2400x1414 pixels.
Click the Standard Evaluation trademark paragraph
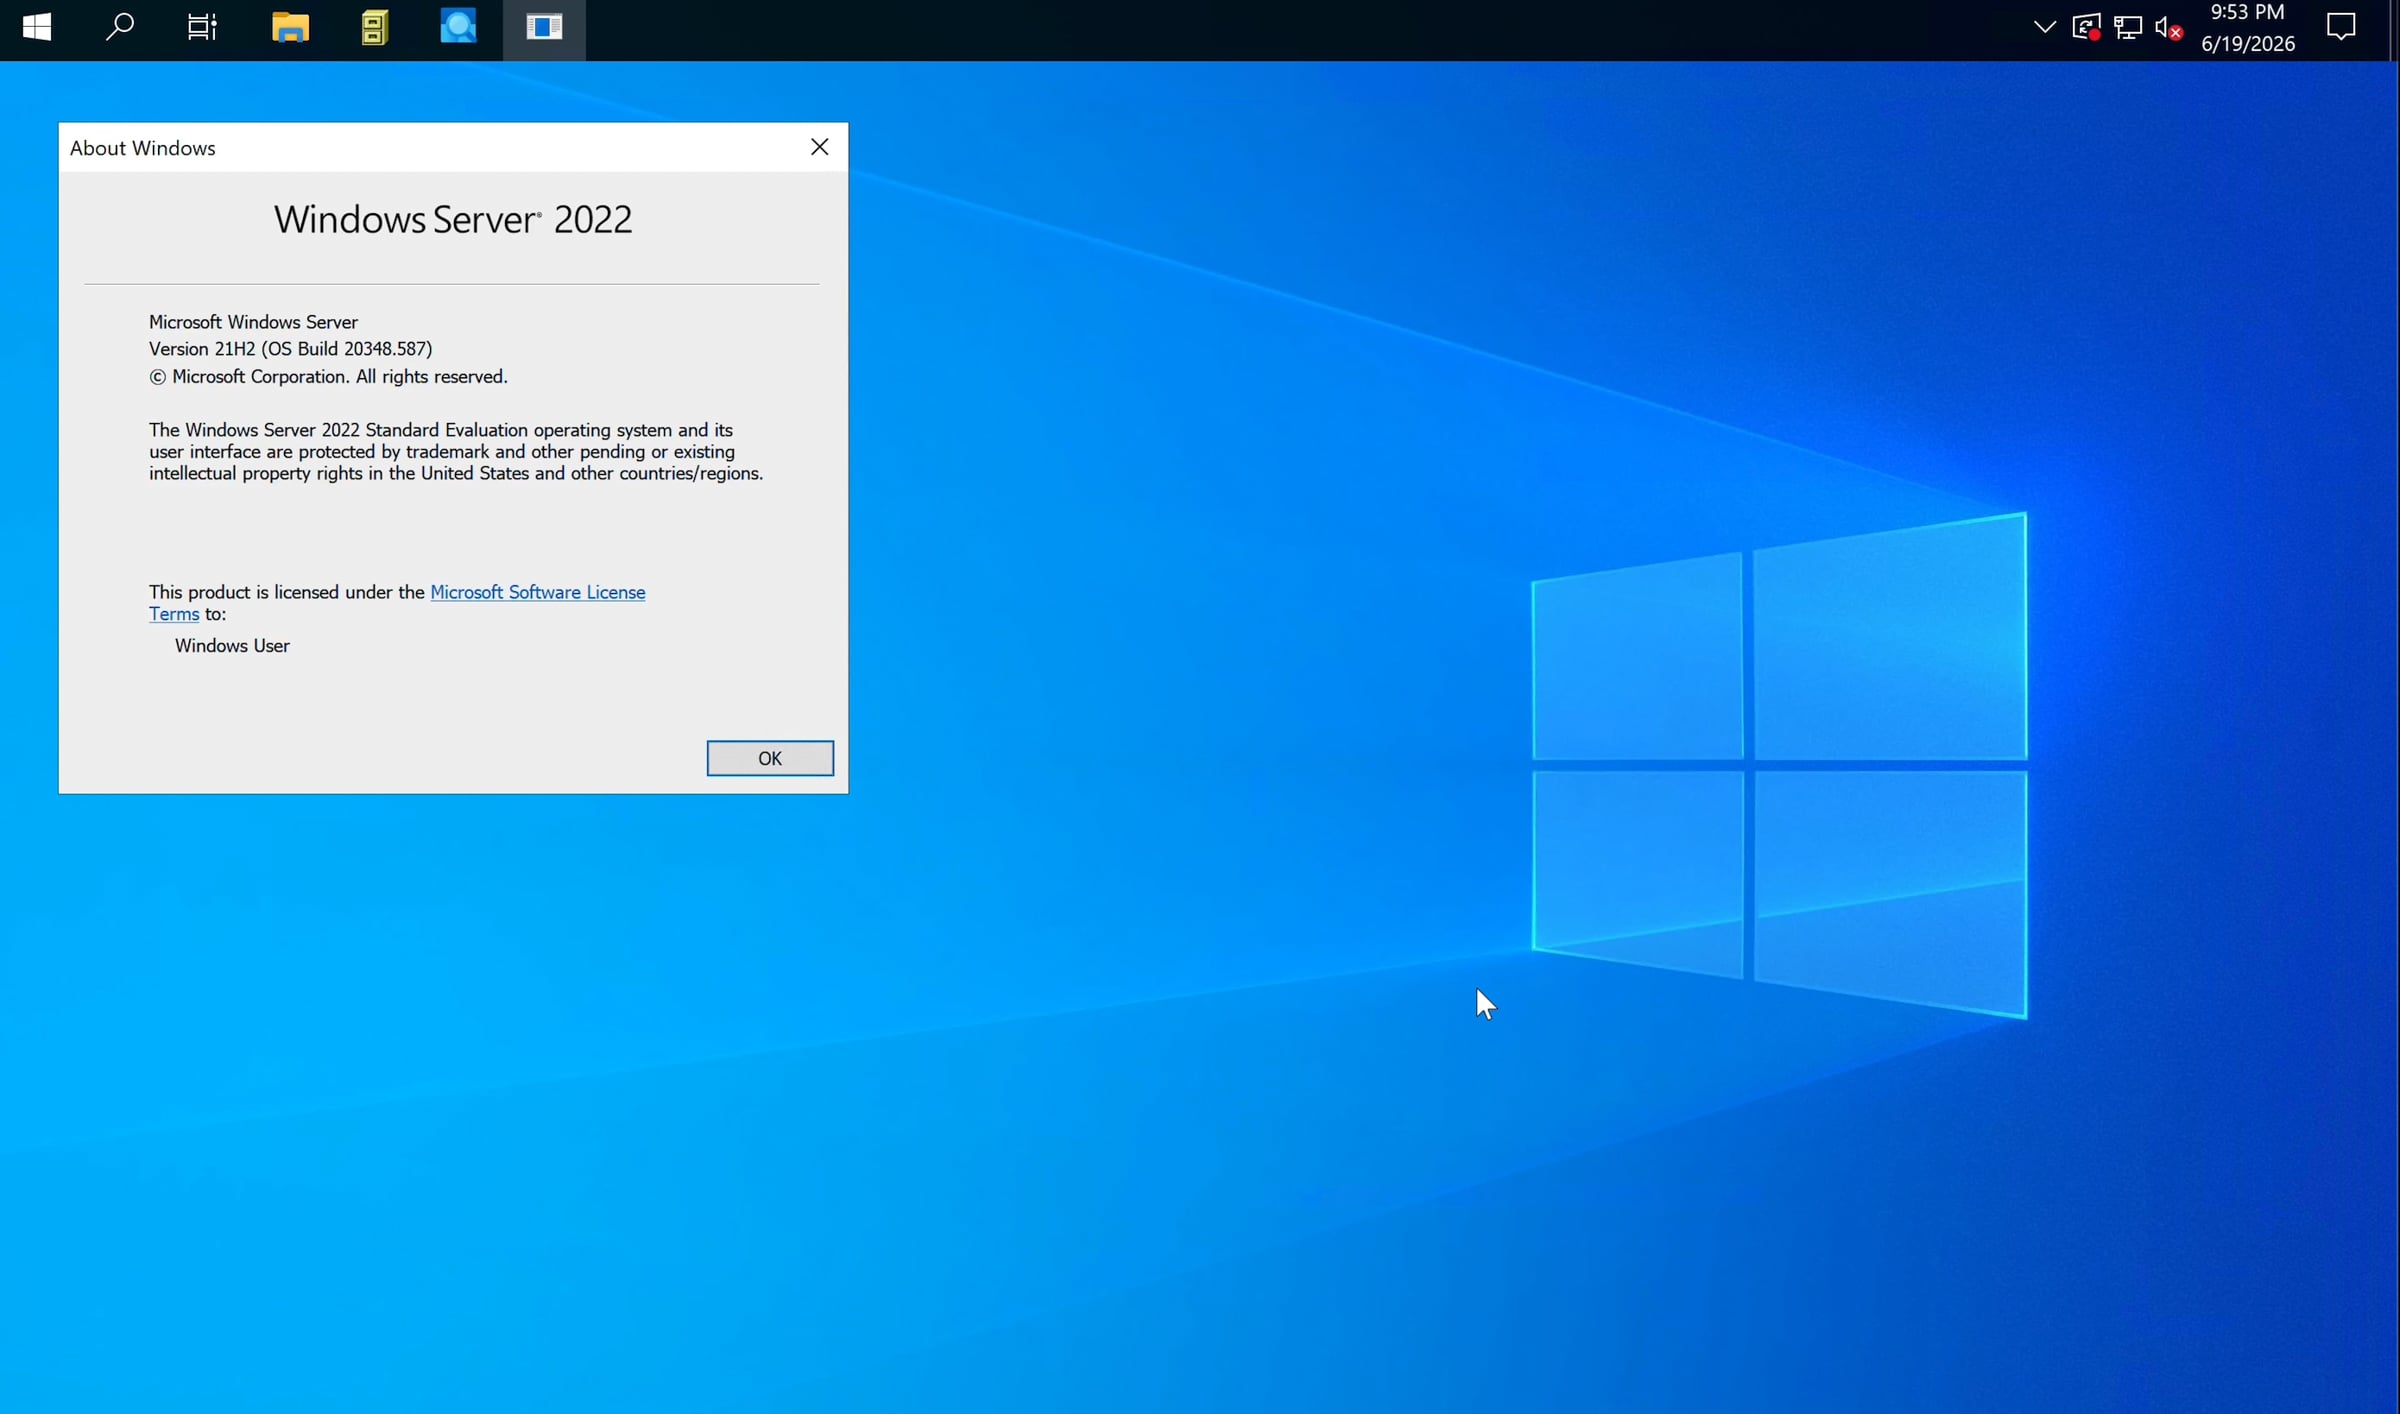pos(456,452)
